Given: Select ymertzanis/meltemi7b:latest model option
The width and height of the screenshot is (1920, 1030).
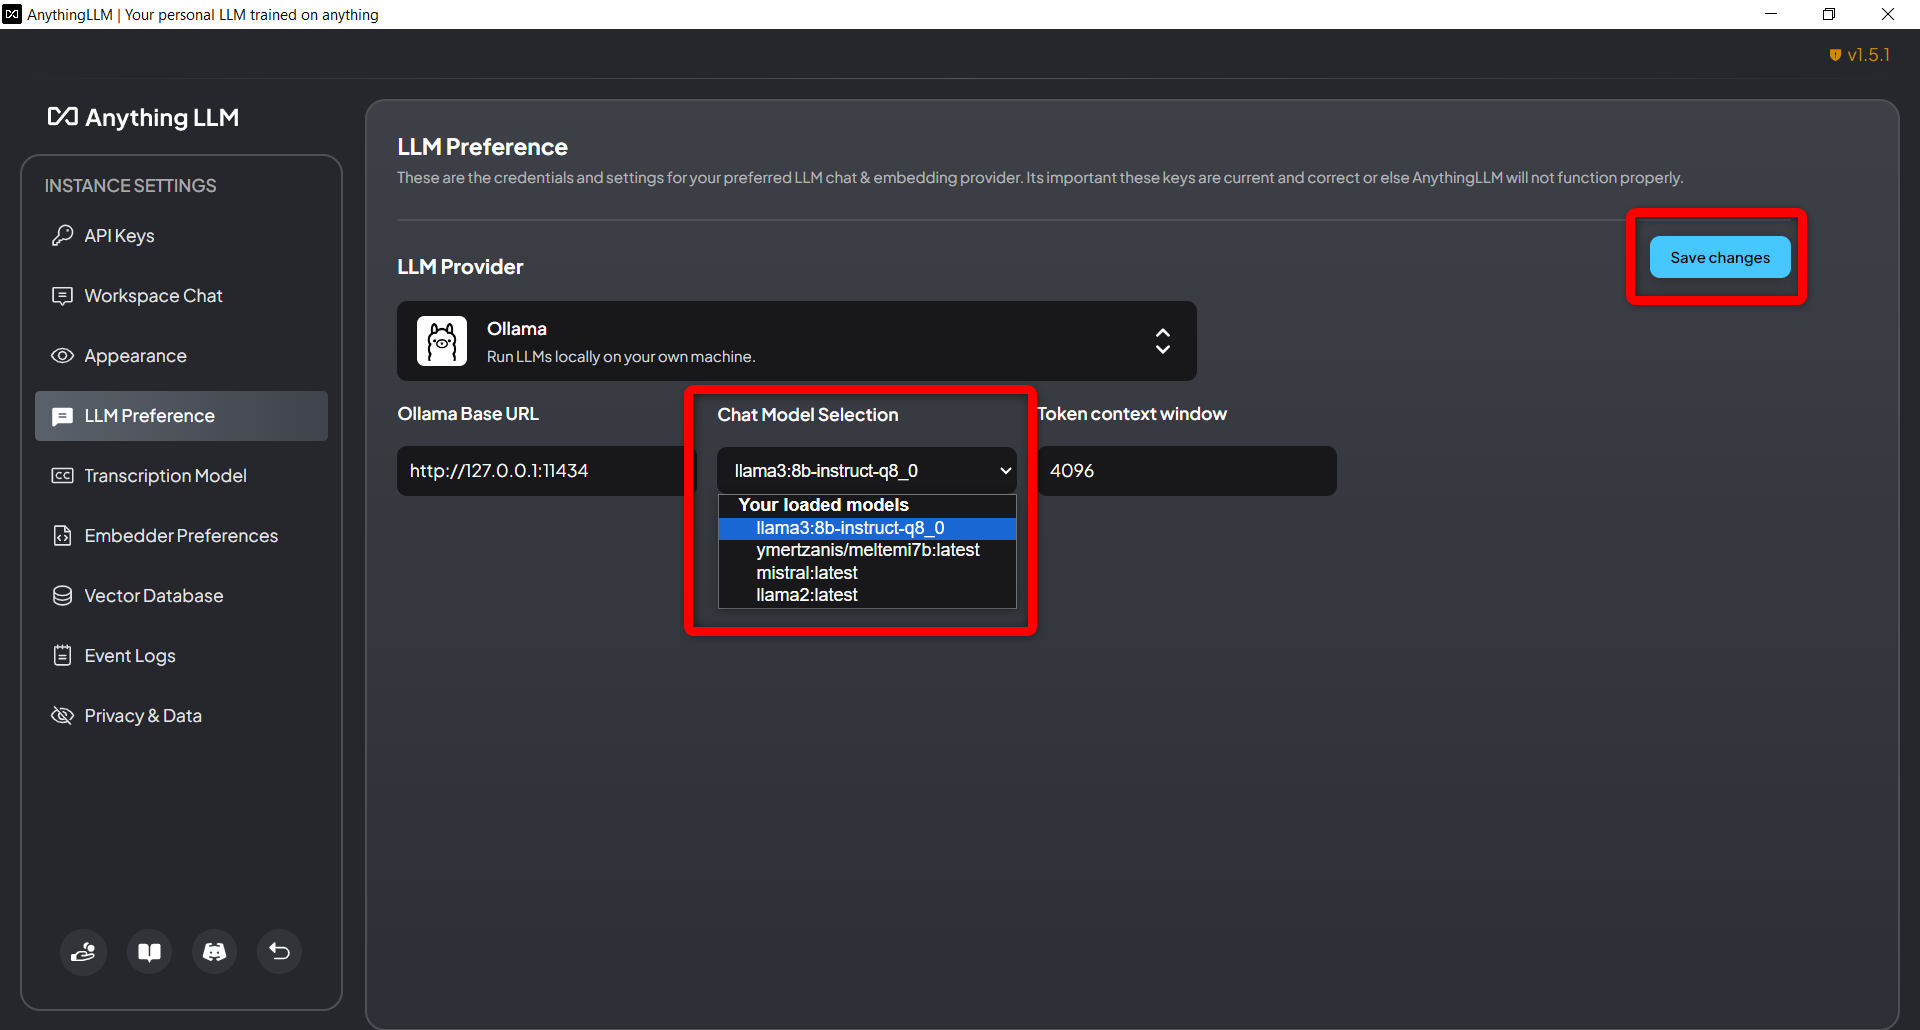Looking at the screenshot, I should 867,550.
